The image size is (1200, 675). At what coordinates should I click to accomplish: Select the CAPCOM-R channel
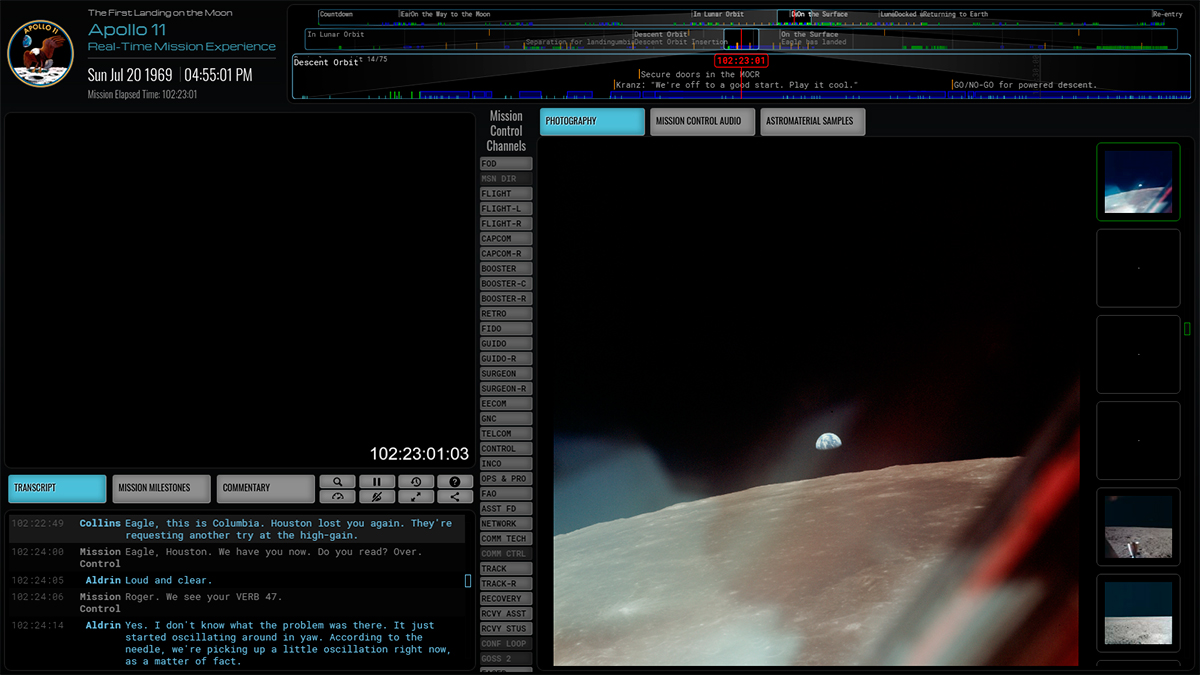(506, 254)
